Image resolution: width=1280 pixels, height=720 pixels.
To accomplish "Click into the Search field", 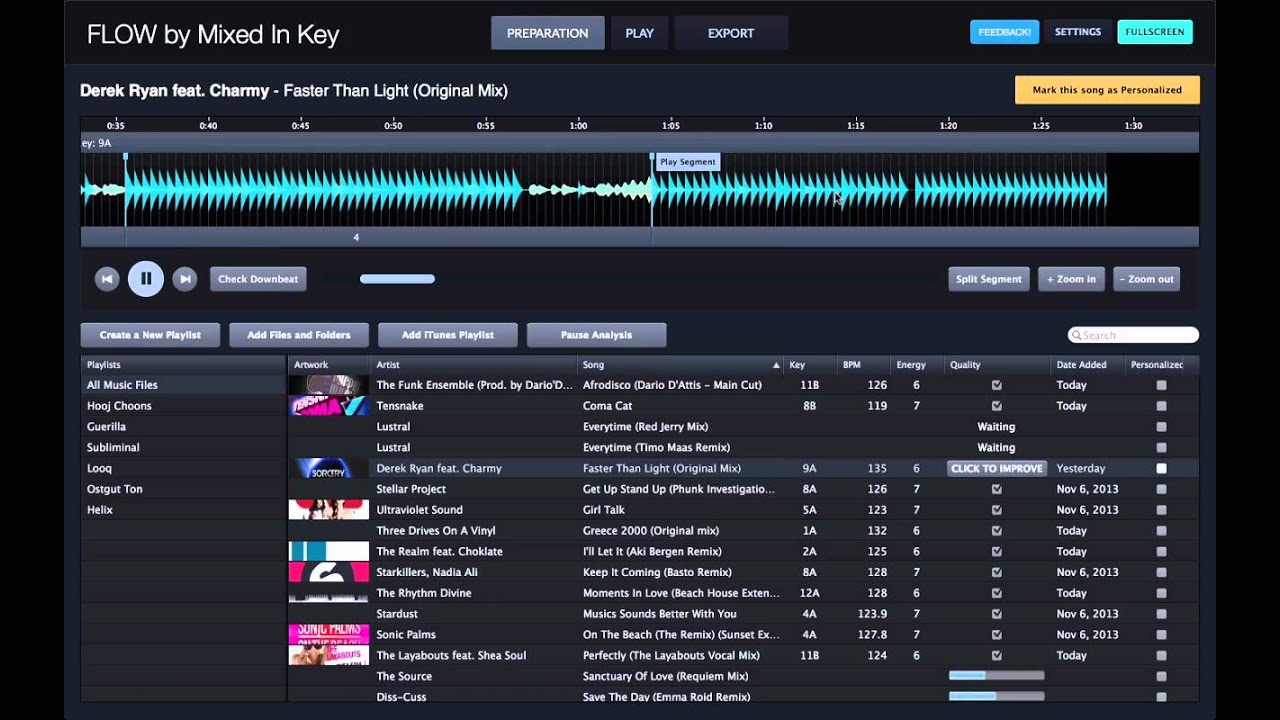I will click(1133, 335).
